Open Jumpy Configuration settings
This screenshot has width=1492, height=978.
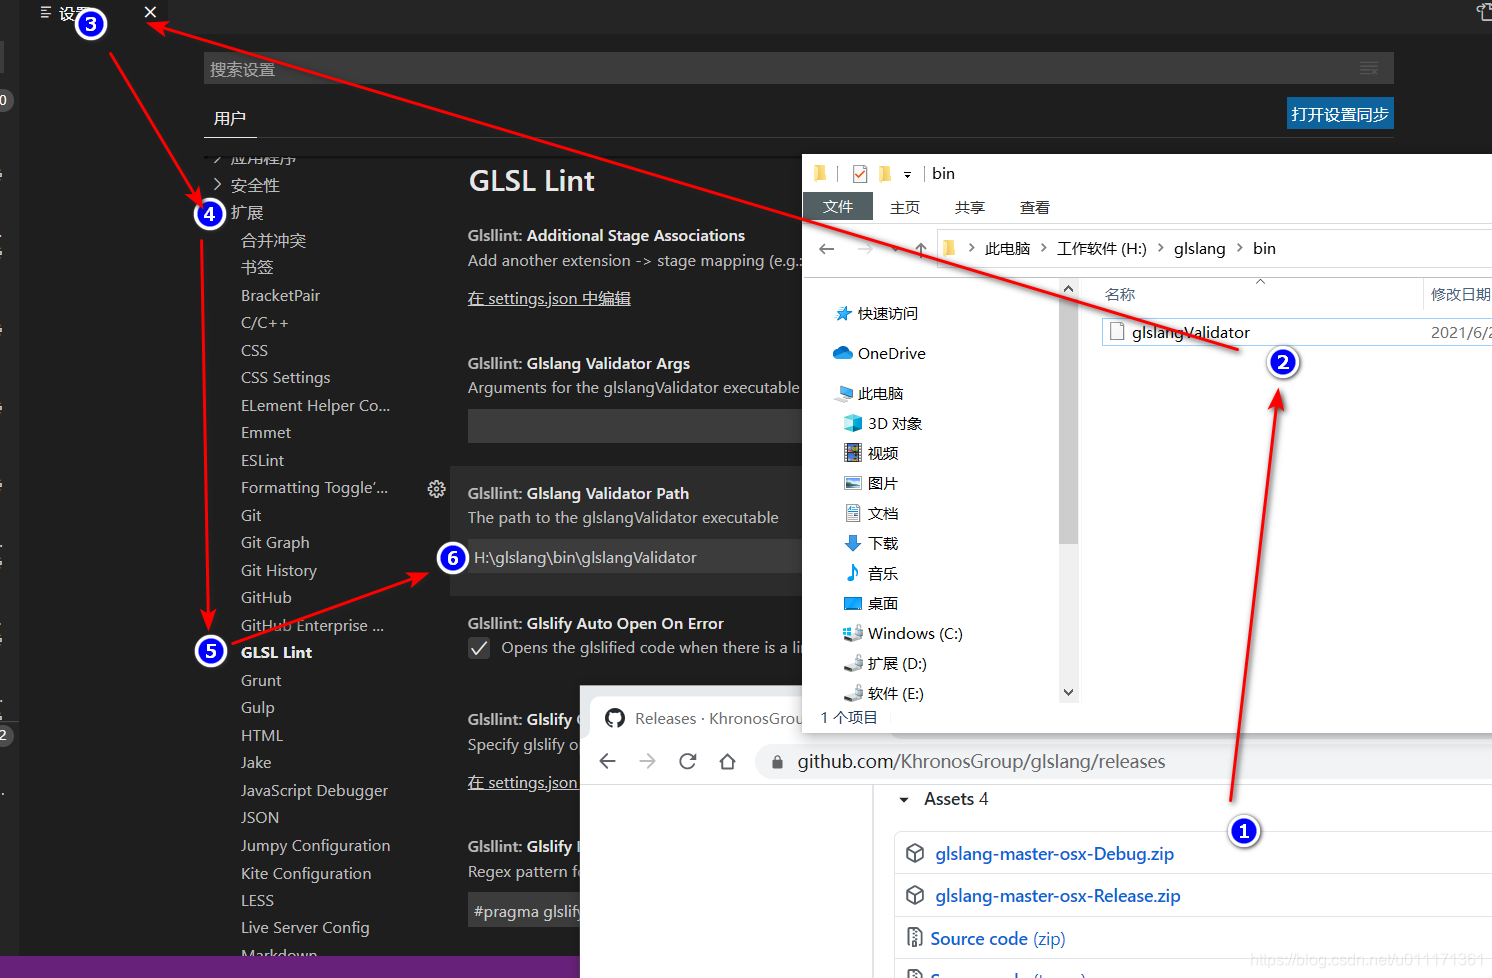click(x=316, y=846)
